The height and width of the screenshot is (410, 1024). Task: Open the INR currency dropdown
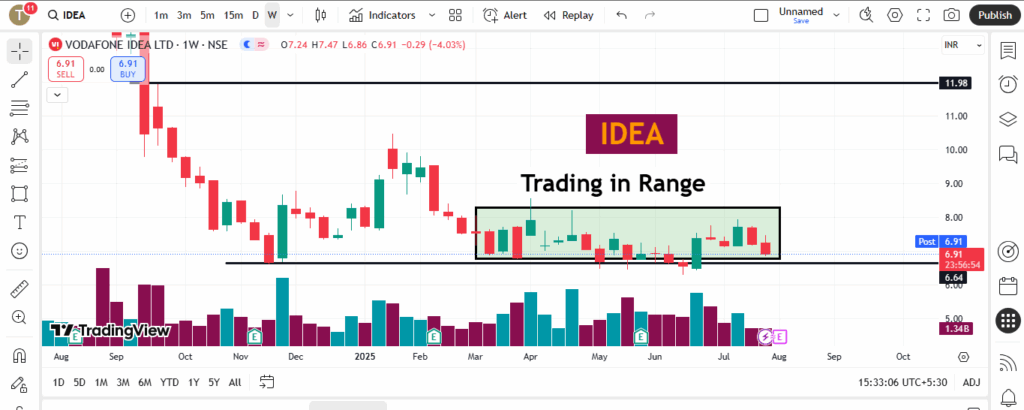coord(963,45)
